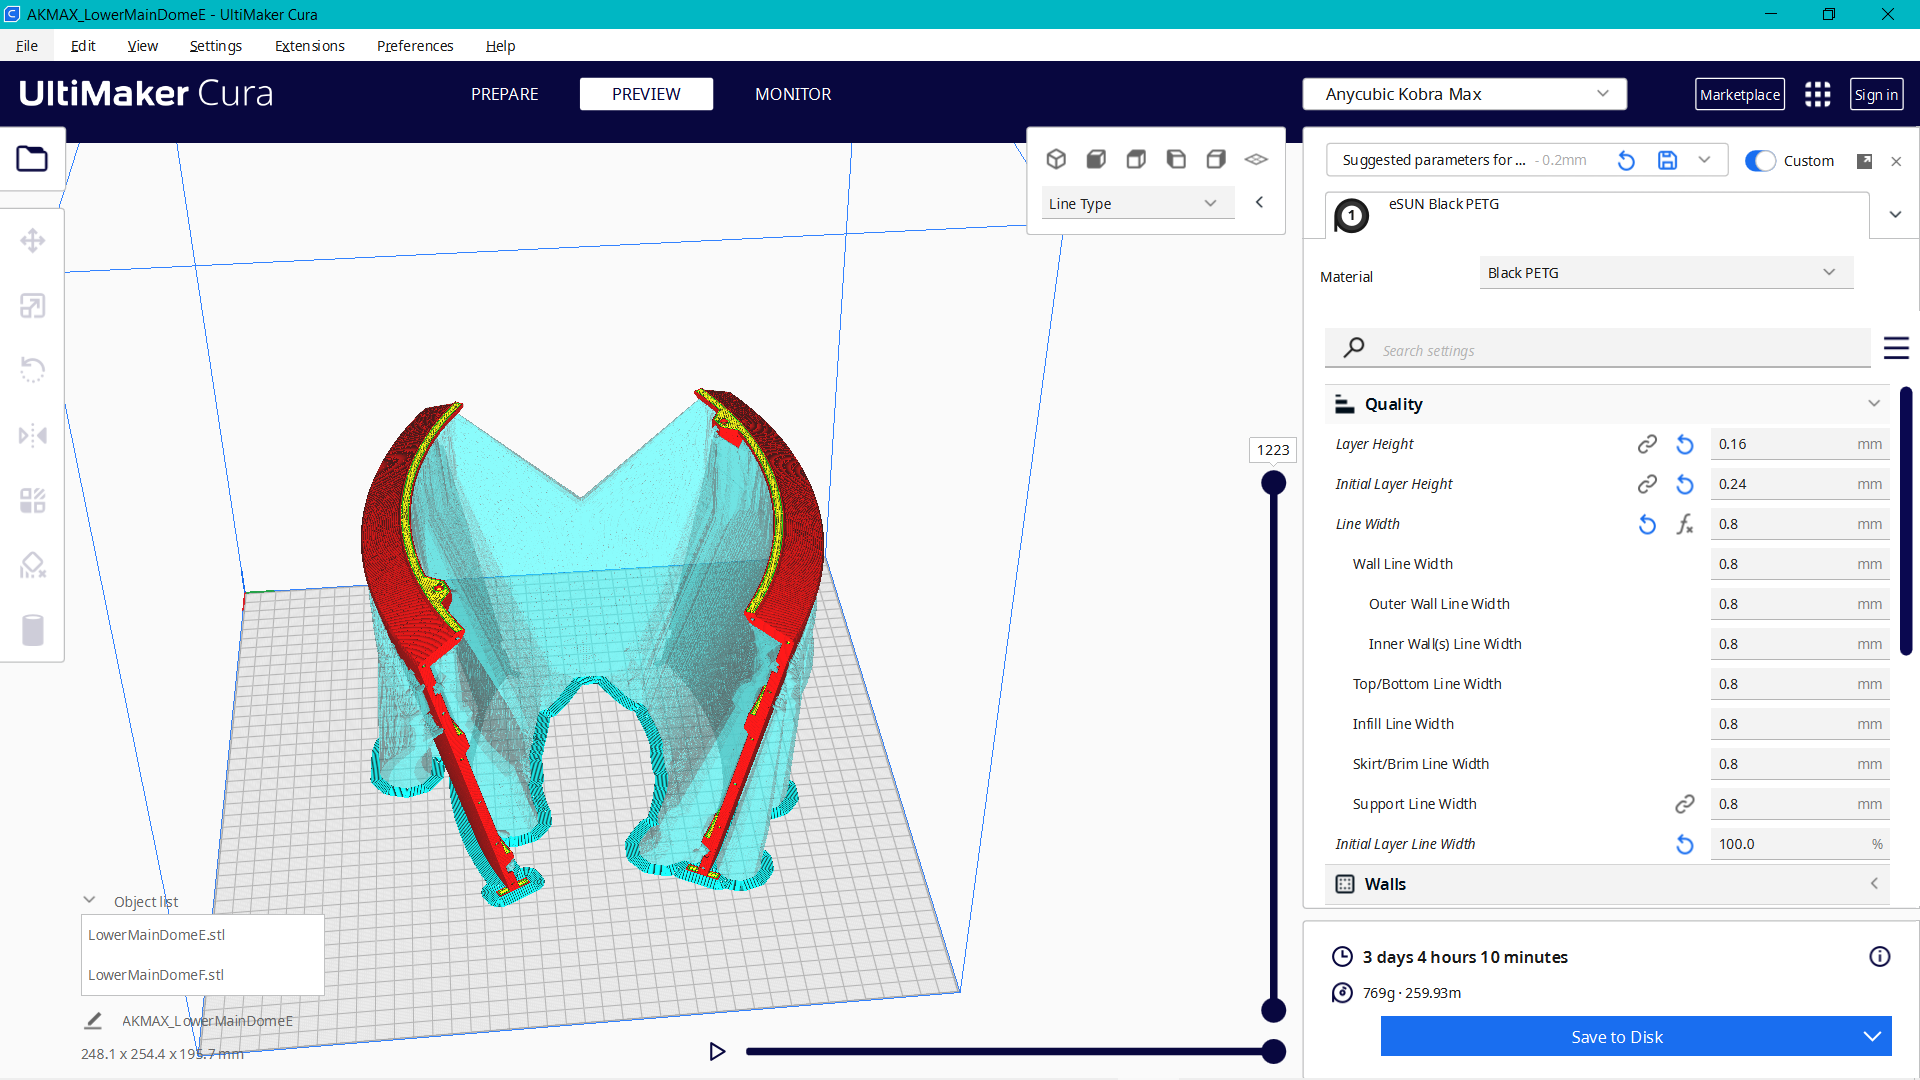Viewport: 1920px width, 1080px height.
Task: Select the Rotate tool
Action: (x=33, y=370)
